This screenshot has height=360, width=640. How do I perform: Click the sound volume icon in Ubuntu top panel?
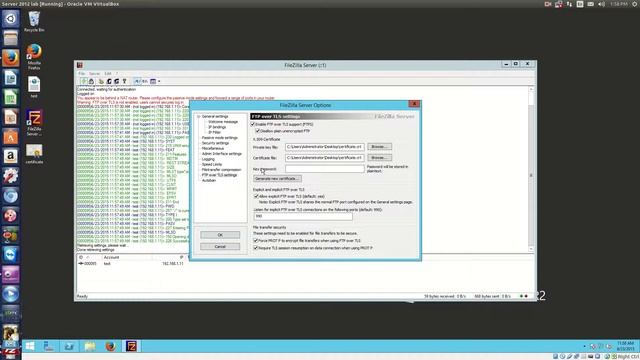pyautogui.click(x=602, y=4)
